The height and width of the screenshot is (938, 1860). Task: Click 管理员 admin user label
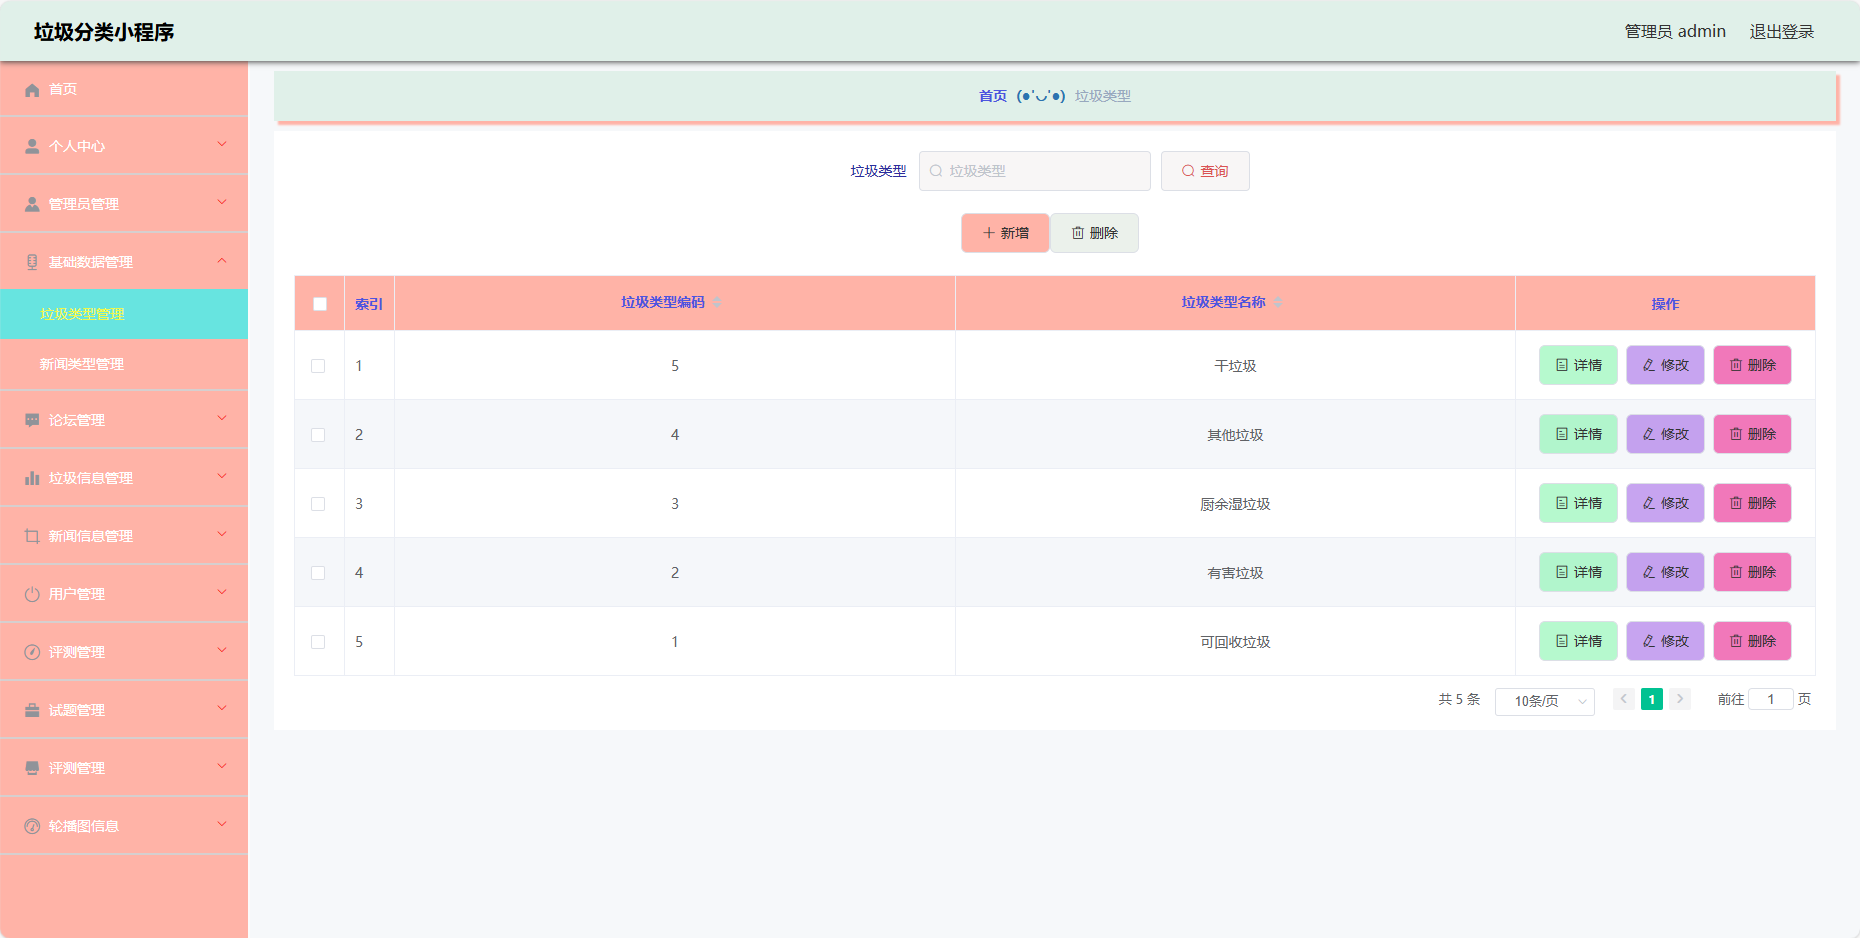point(1675,32)
